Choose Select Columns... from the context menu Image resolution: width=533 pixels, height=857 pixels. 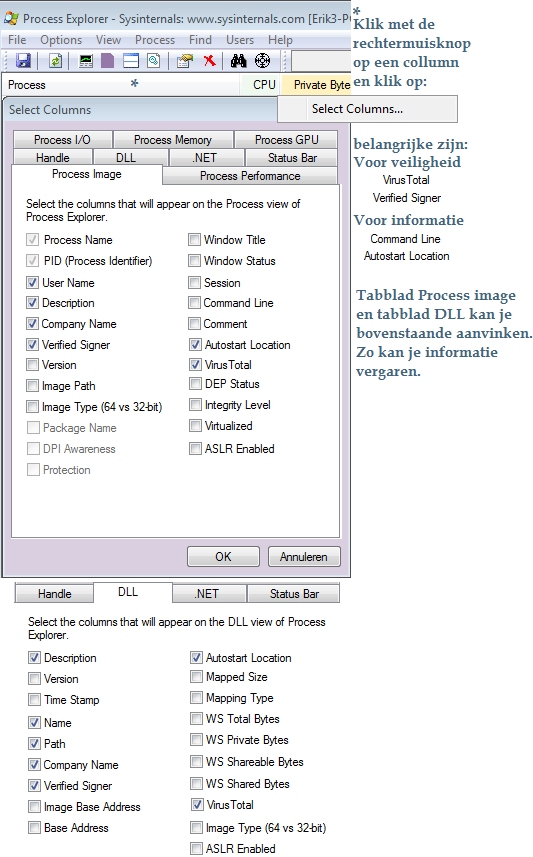(x=367, y=109)
